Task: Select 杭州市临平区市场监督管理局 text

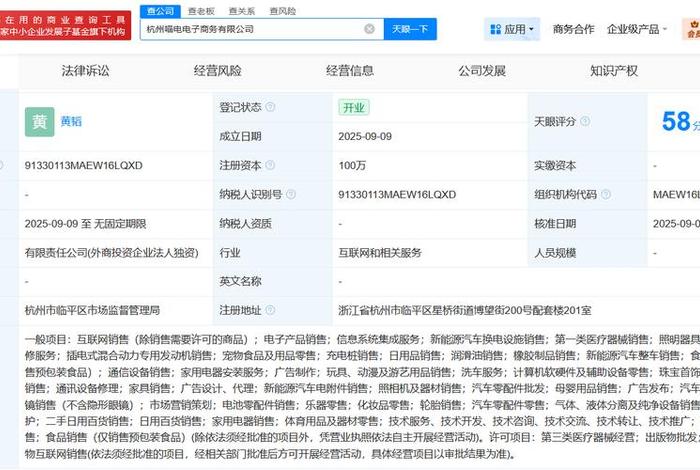Action: [x=92, y=310]
